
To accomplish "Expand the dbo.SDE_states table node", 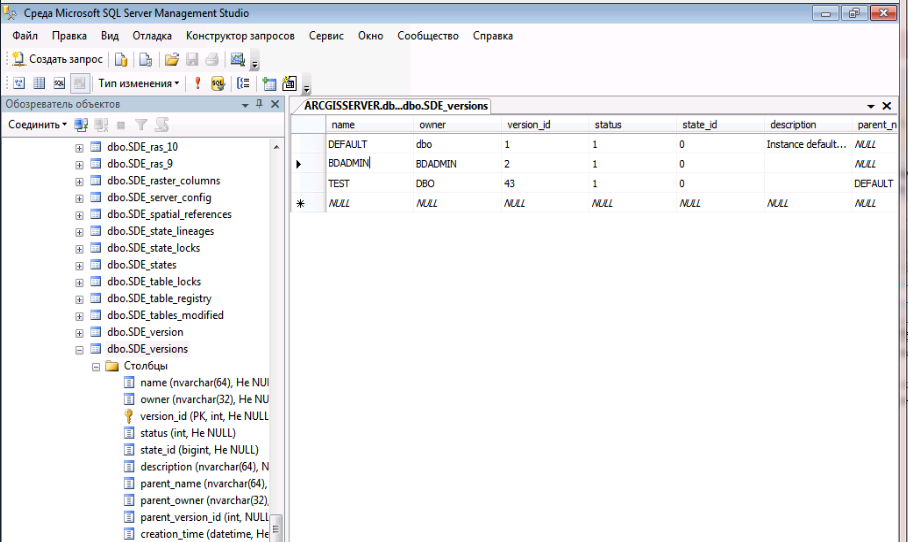I will tap(80, 265).
